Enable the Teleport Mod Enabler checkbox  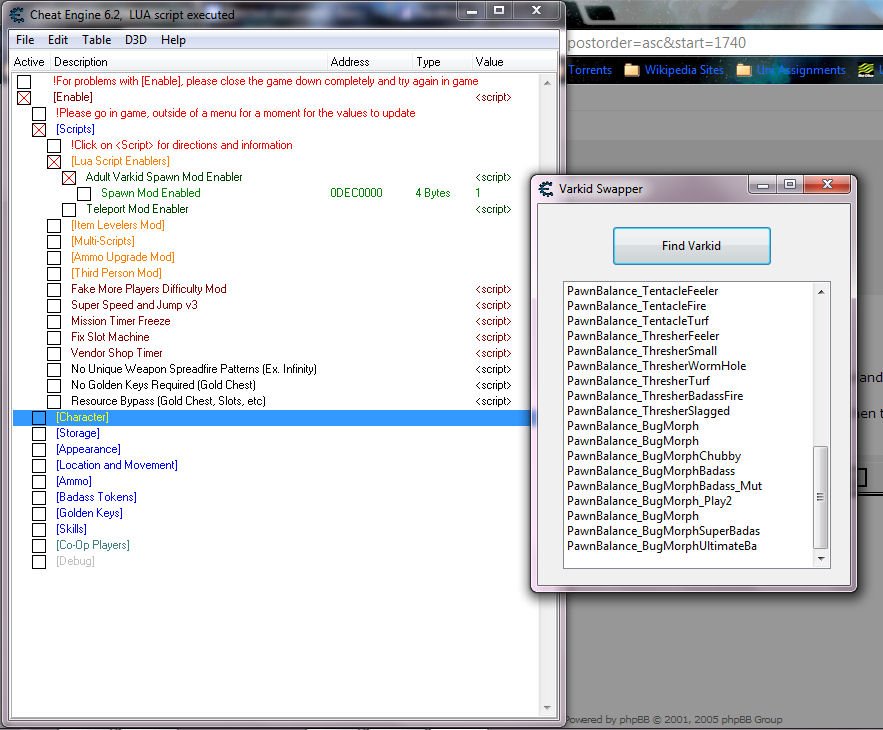(69, 210)
